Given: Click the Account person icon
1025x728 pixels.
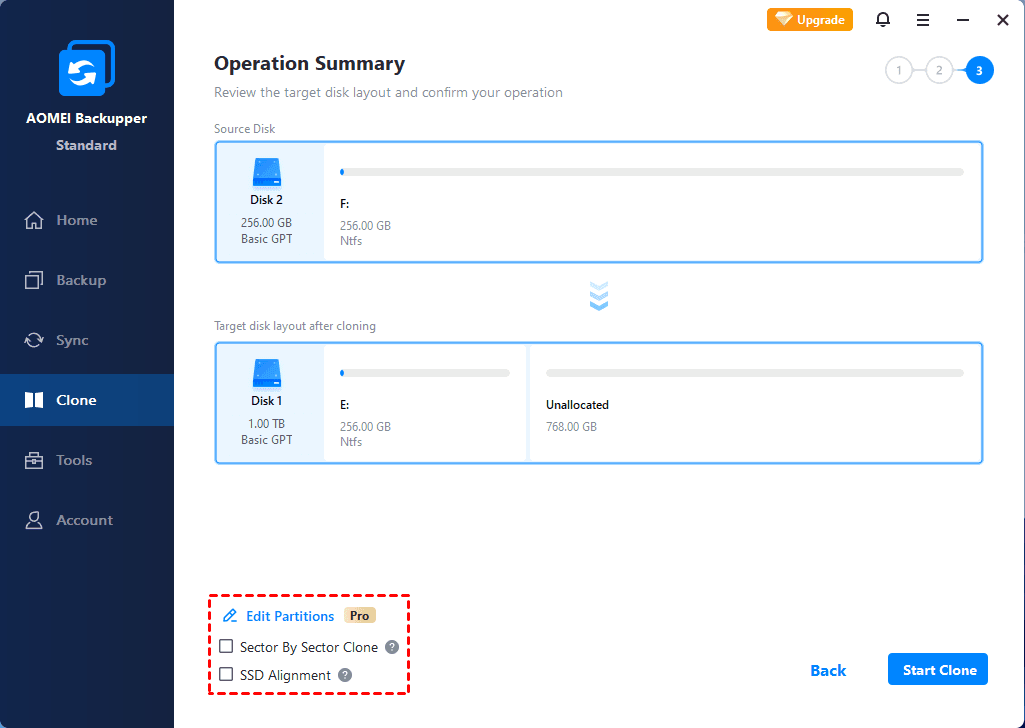Looking at the screenshot, I should point(34,520).
